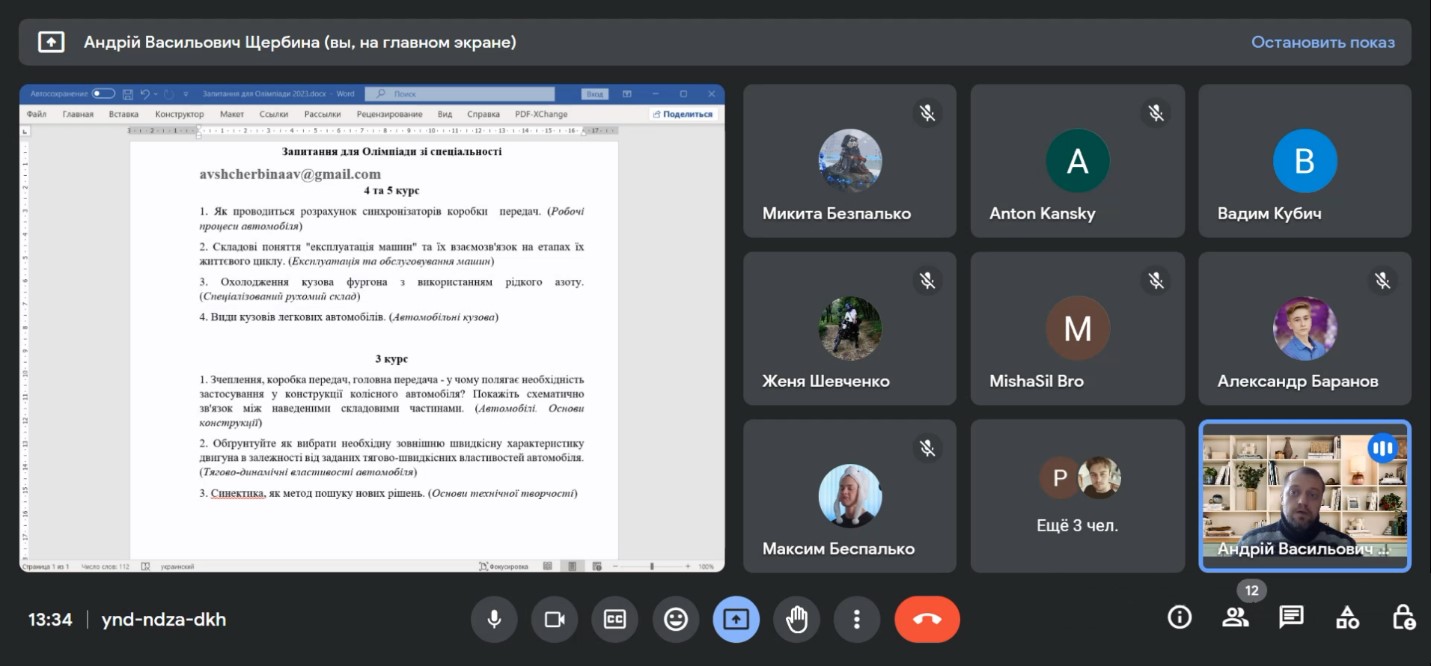This screenshot has height=666, width=1431.
Task: Open the Вставка ribbon tab in Word
Action: pyautogui.click(x=124, y=114)
